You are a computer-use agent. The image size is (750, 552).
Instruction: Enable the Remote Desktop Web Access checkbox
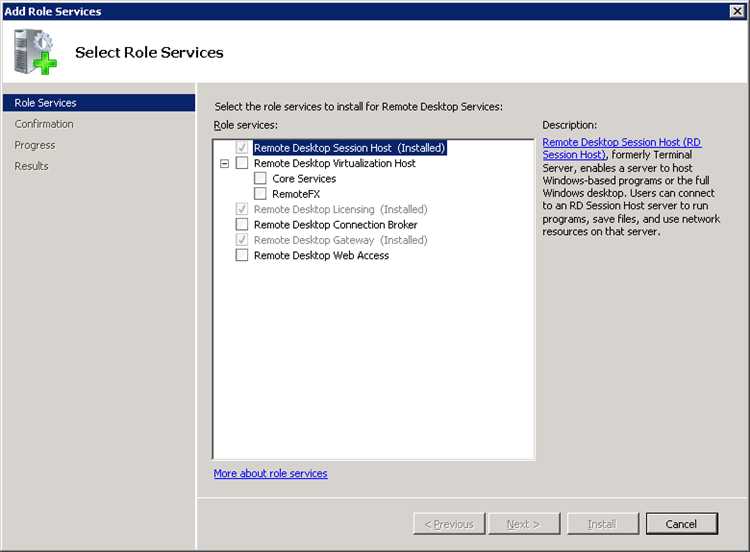[242, 255]
